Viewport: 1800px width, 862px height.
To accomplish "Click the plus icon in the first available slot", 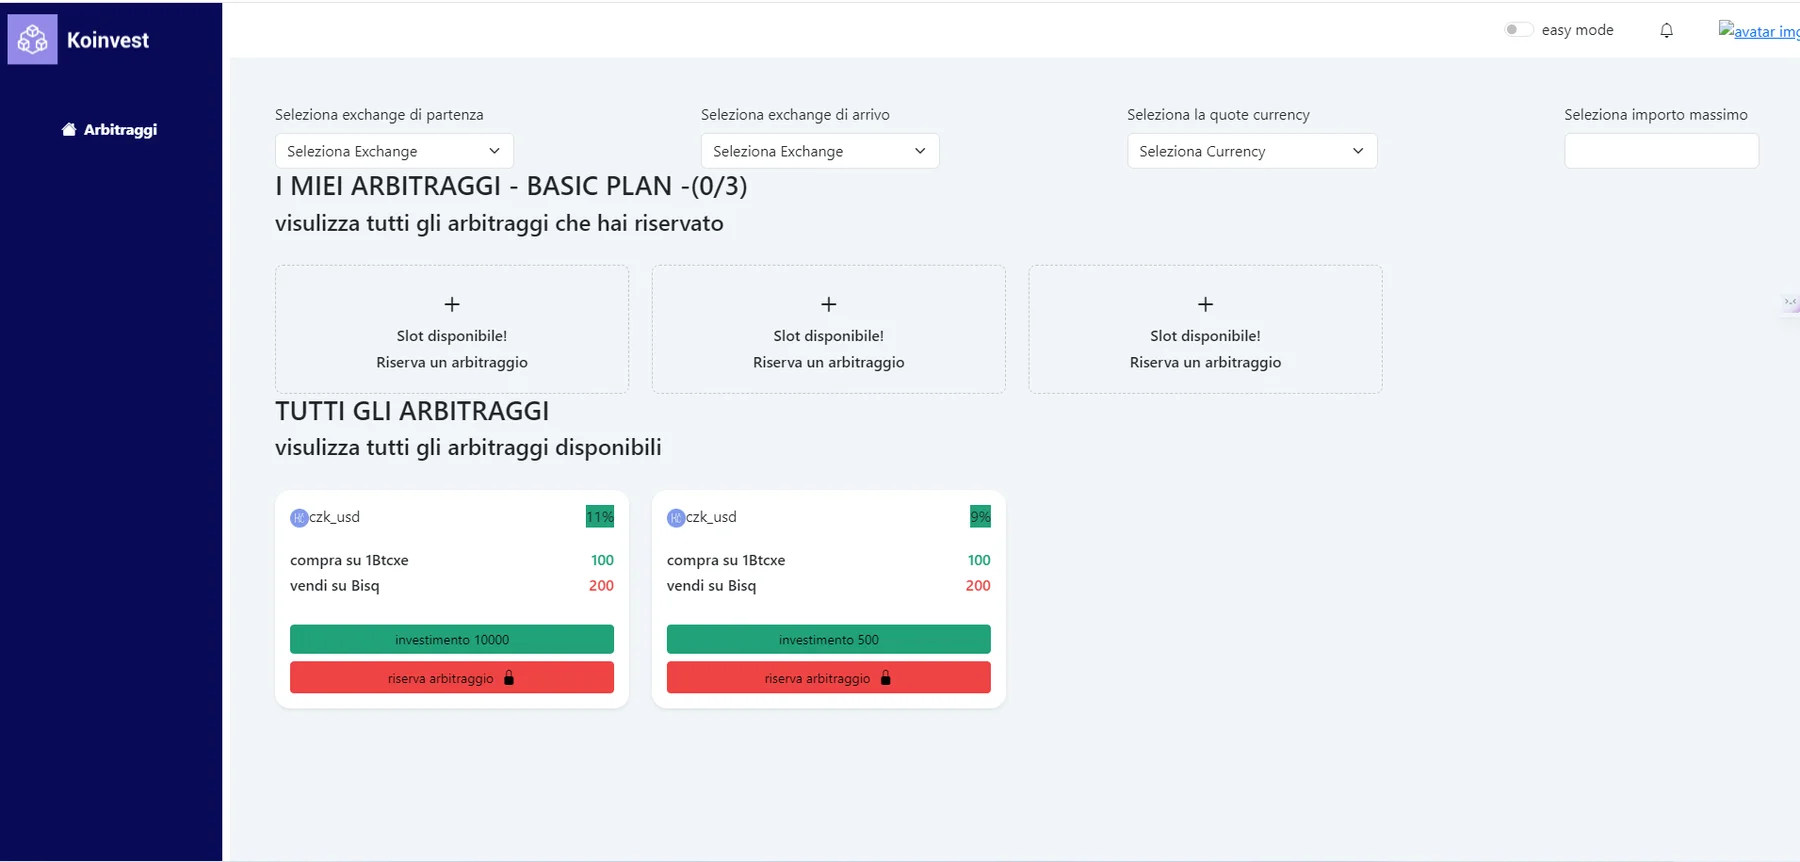I will click(x=452, y=304).
